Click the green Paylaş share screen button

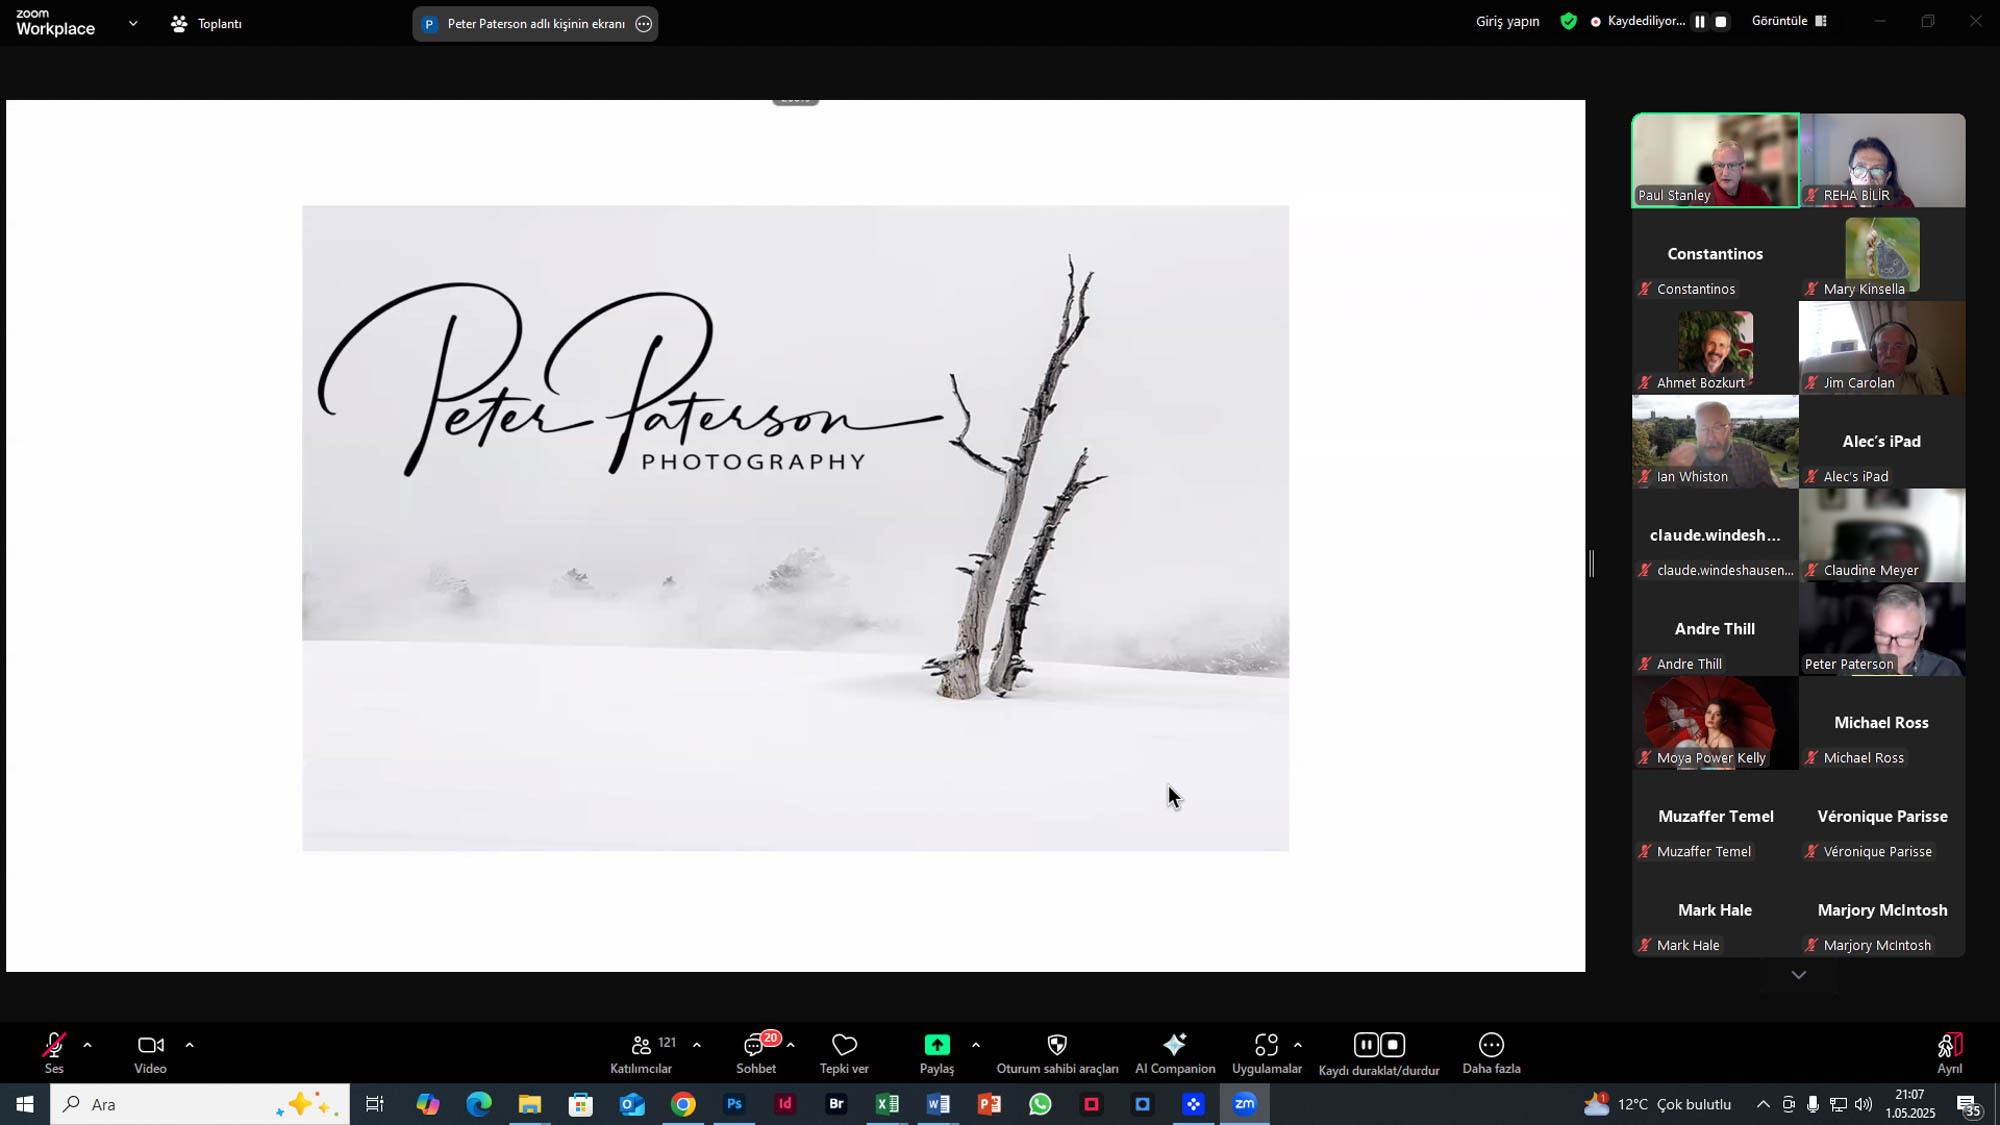[x=937, y=1053]
